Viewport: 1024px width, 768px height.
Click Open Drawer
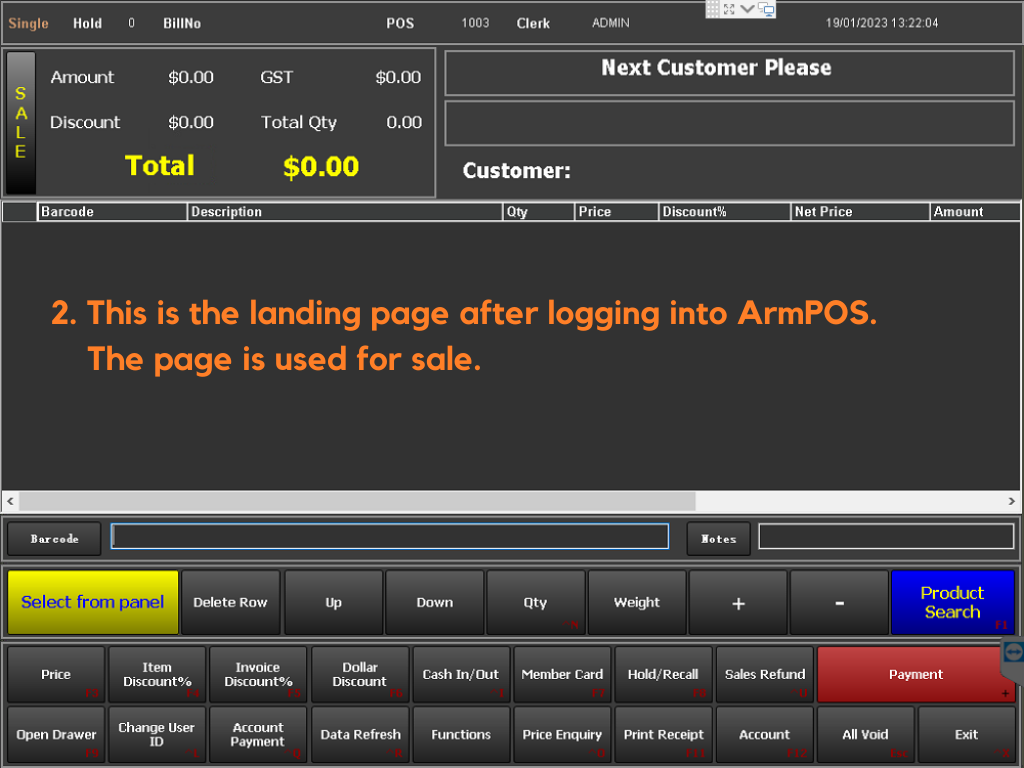[55, 734]
